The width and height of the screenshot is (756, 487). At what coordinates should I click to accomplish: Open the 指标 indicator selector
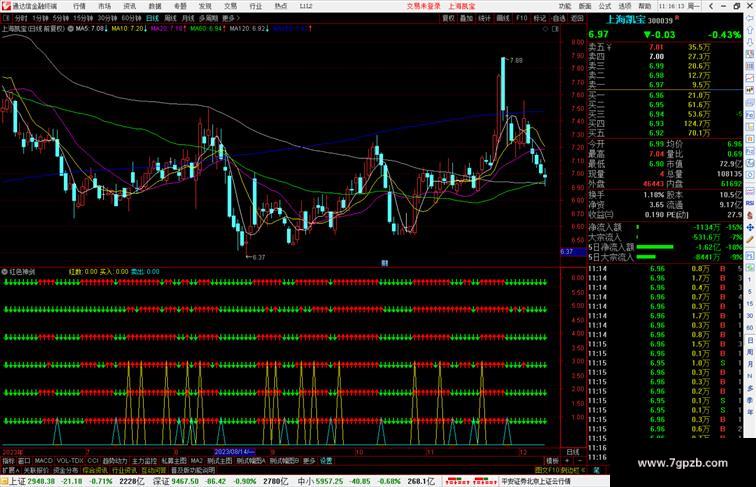click(8, 461)
